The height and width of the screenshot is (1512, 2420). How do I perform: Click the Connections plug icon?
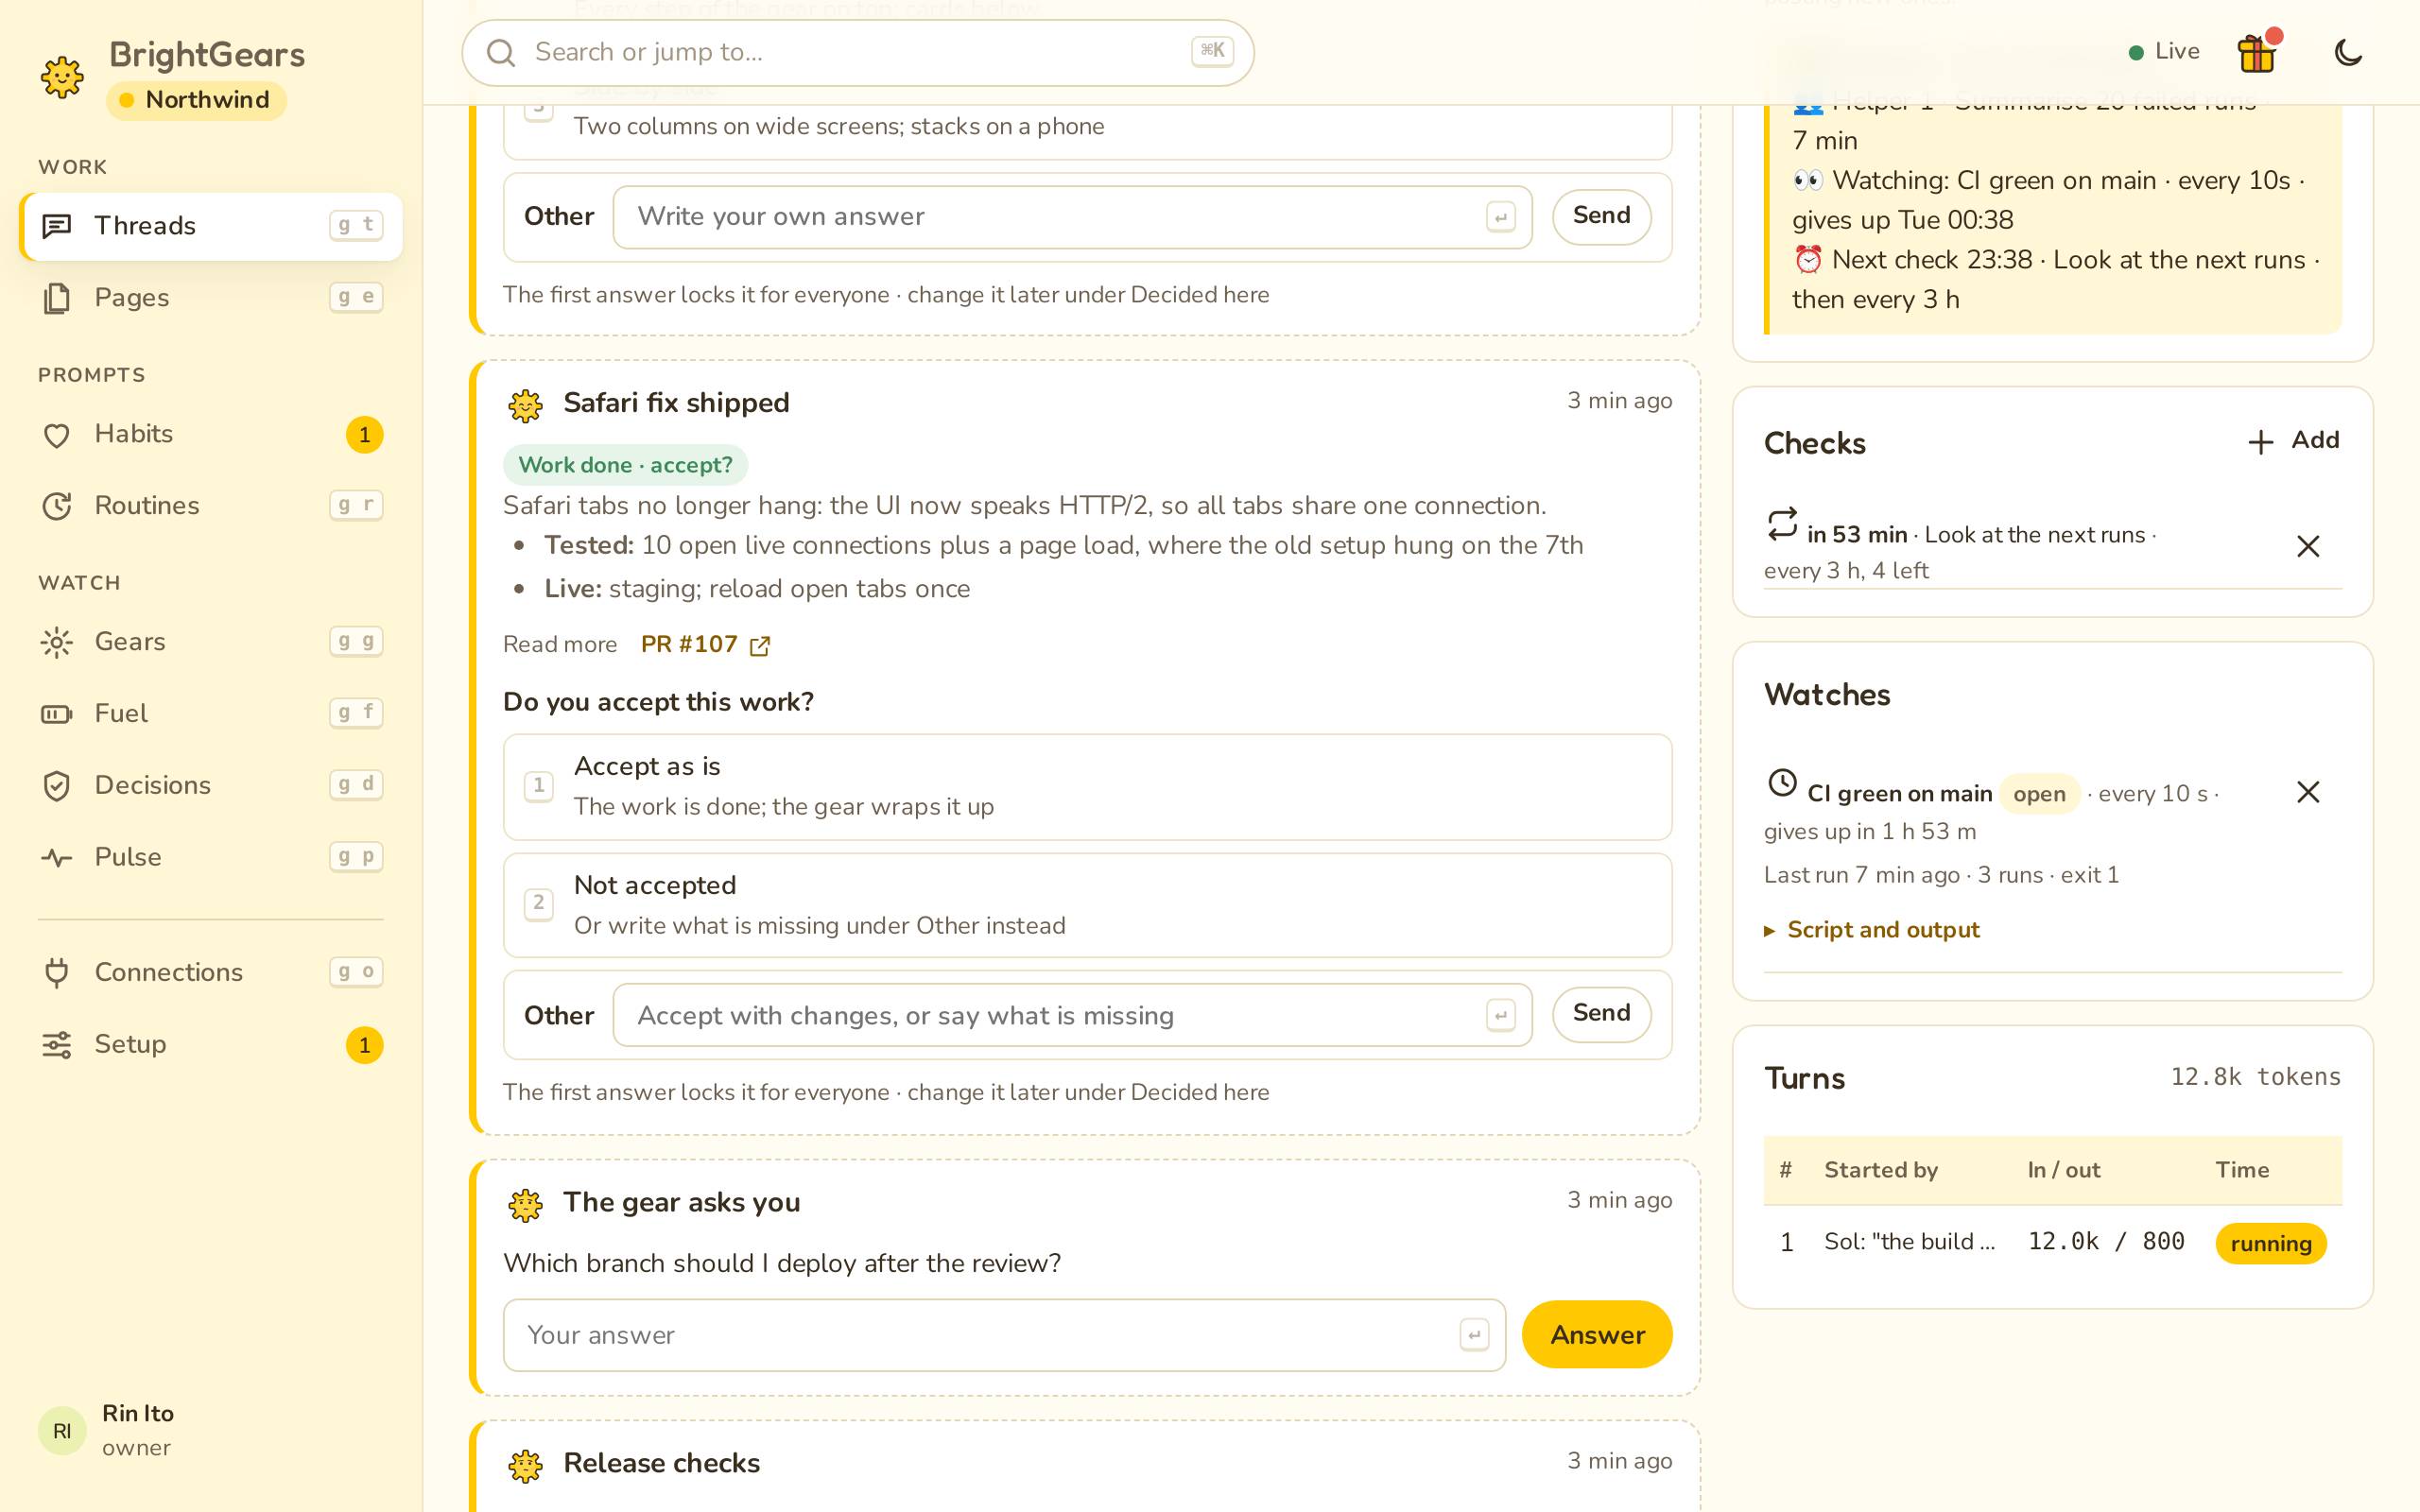(57, 973)
